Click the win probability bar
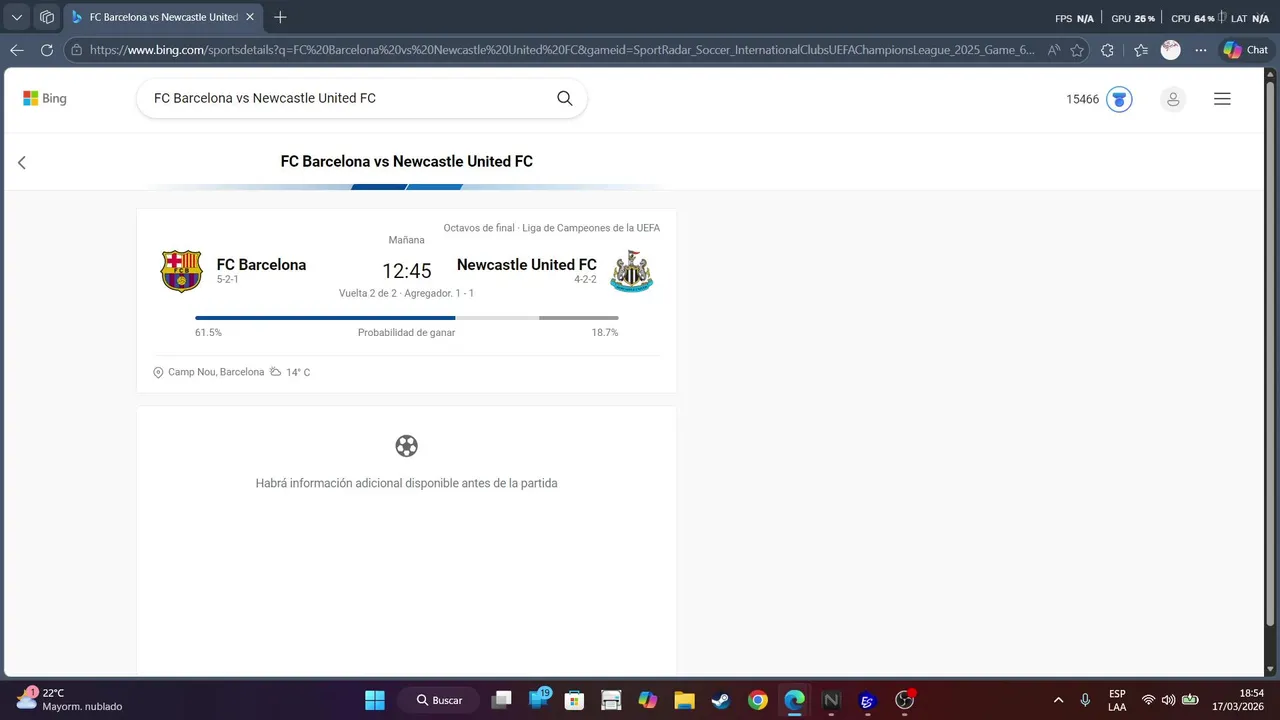The width and height of the screenshot is (1280, 720). [407, 318]
